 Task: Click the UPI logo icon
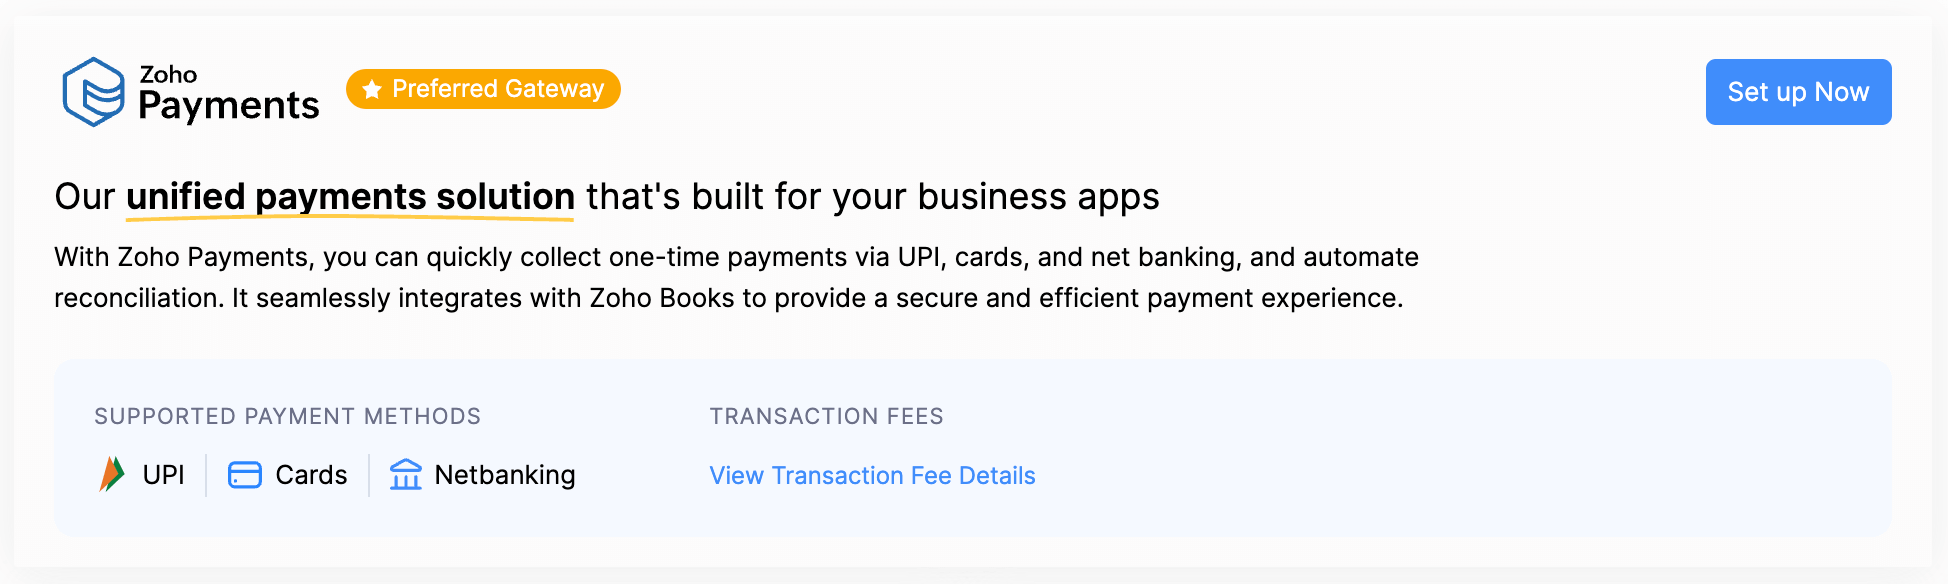112,474
